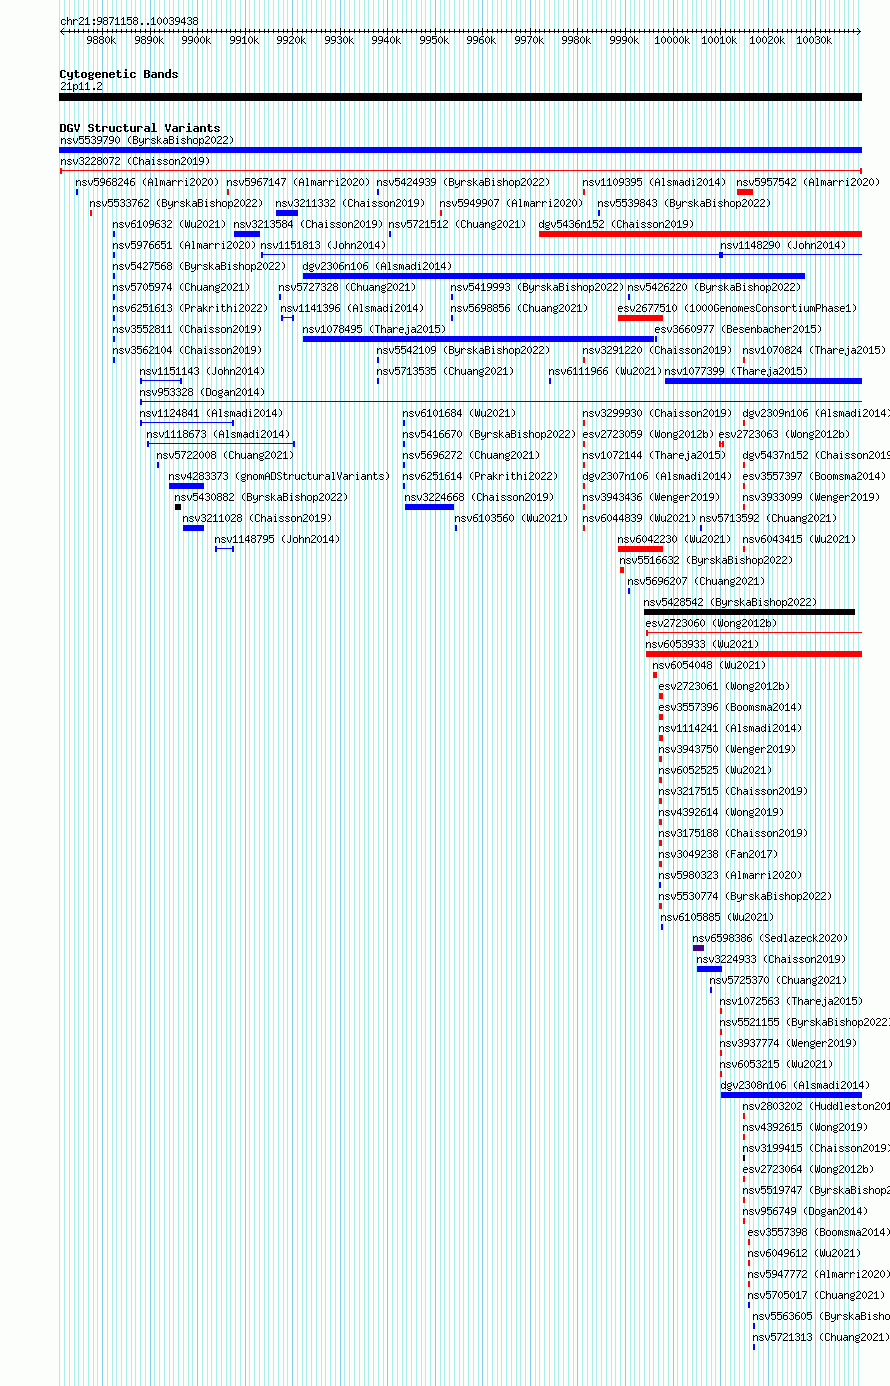Click the nsv3049238 (Fan2017) label

coord(718,854)
